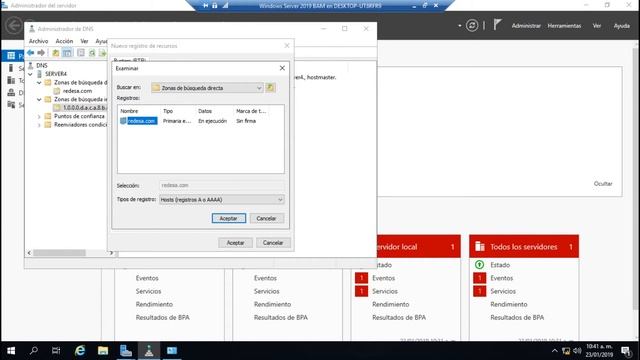Click the forward arrow in DNS toolbar
This screenshot has height=360, width=640.
[x=41, y=53]
